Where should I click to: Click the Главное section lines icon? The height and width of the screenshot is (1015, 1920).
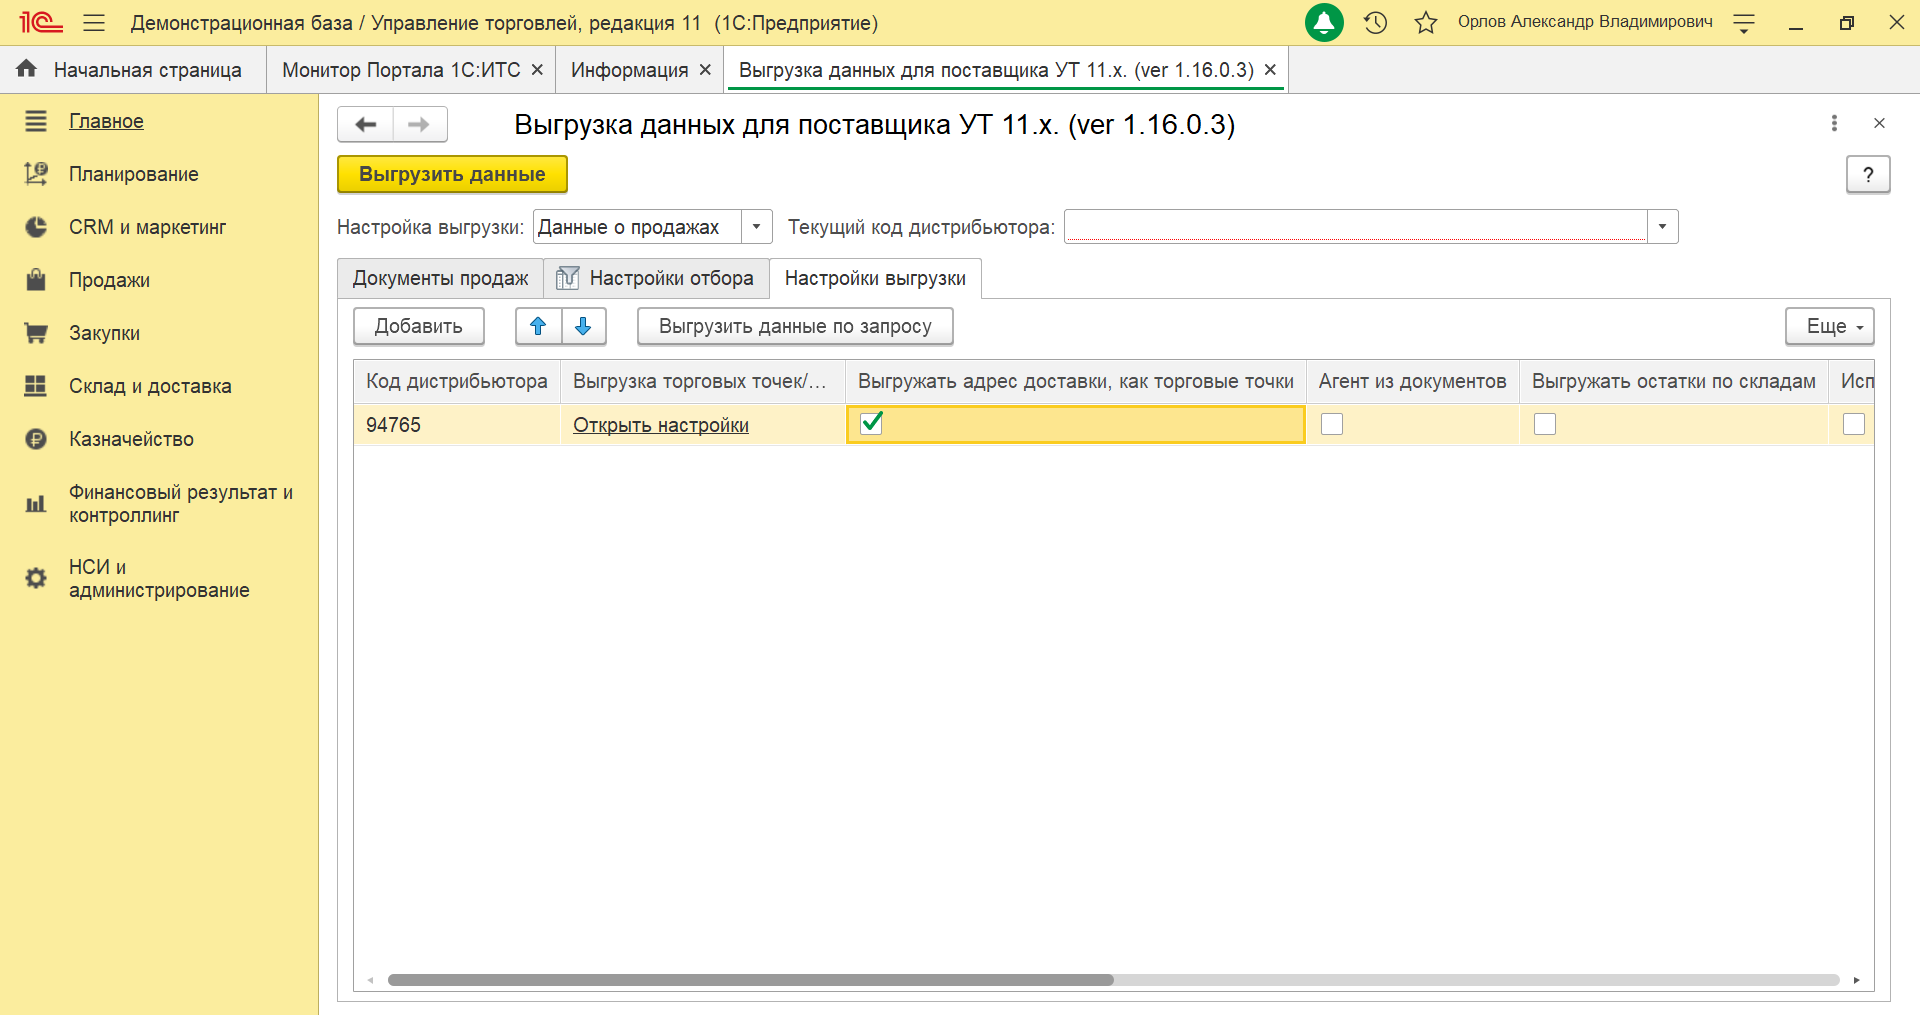tap(36, 121)
